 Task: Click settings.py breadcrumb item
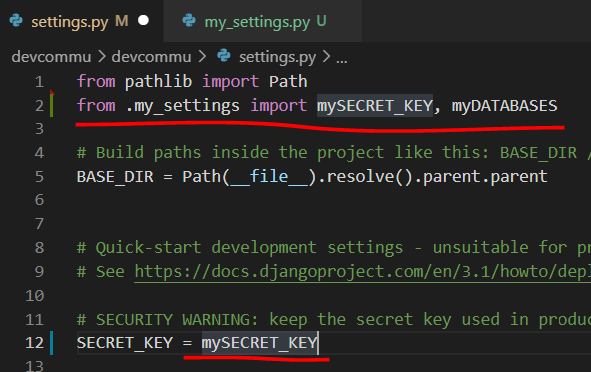click(x=277, y=58)
